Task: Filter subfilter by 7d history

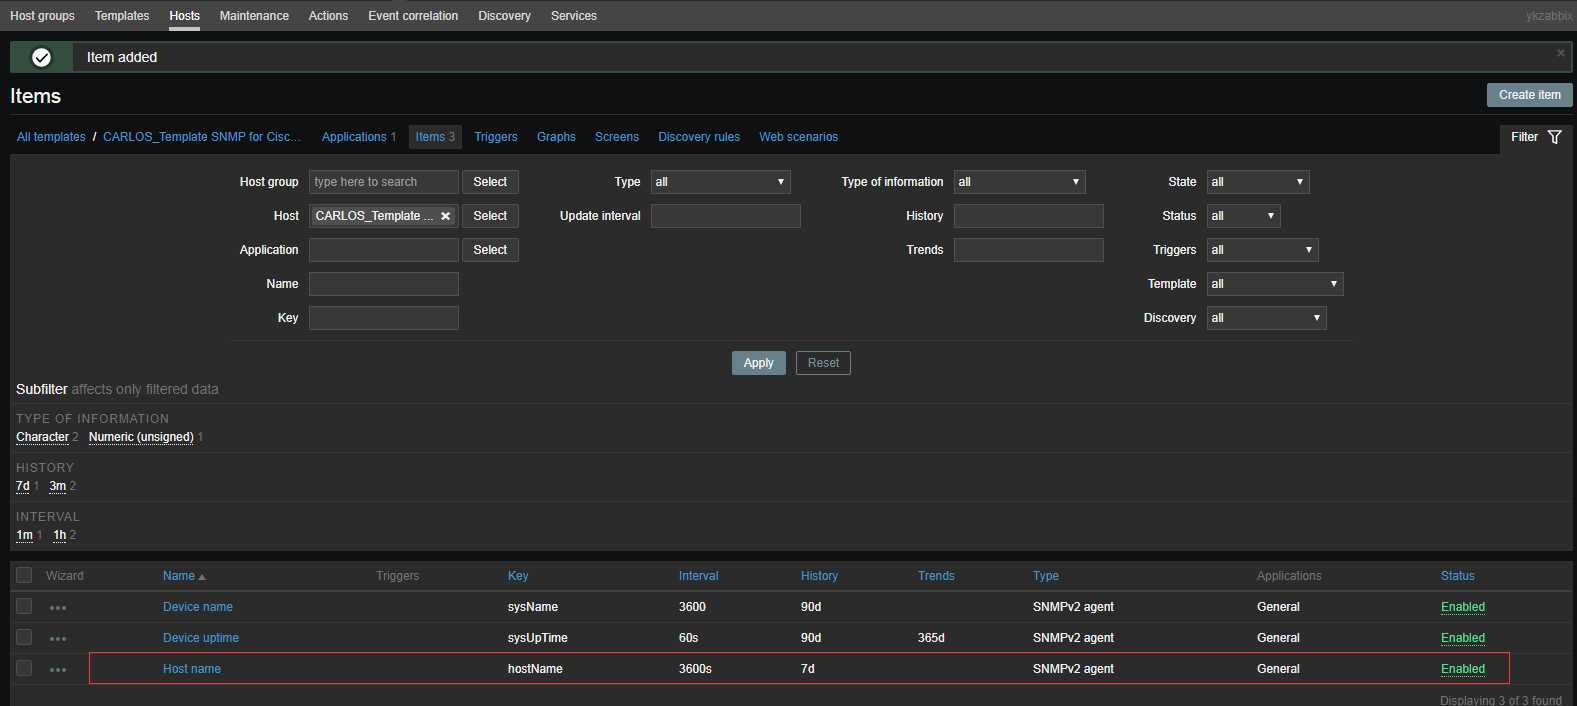Action: pyautogui.click(x=22, y=486)
